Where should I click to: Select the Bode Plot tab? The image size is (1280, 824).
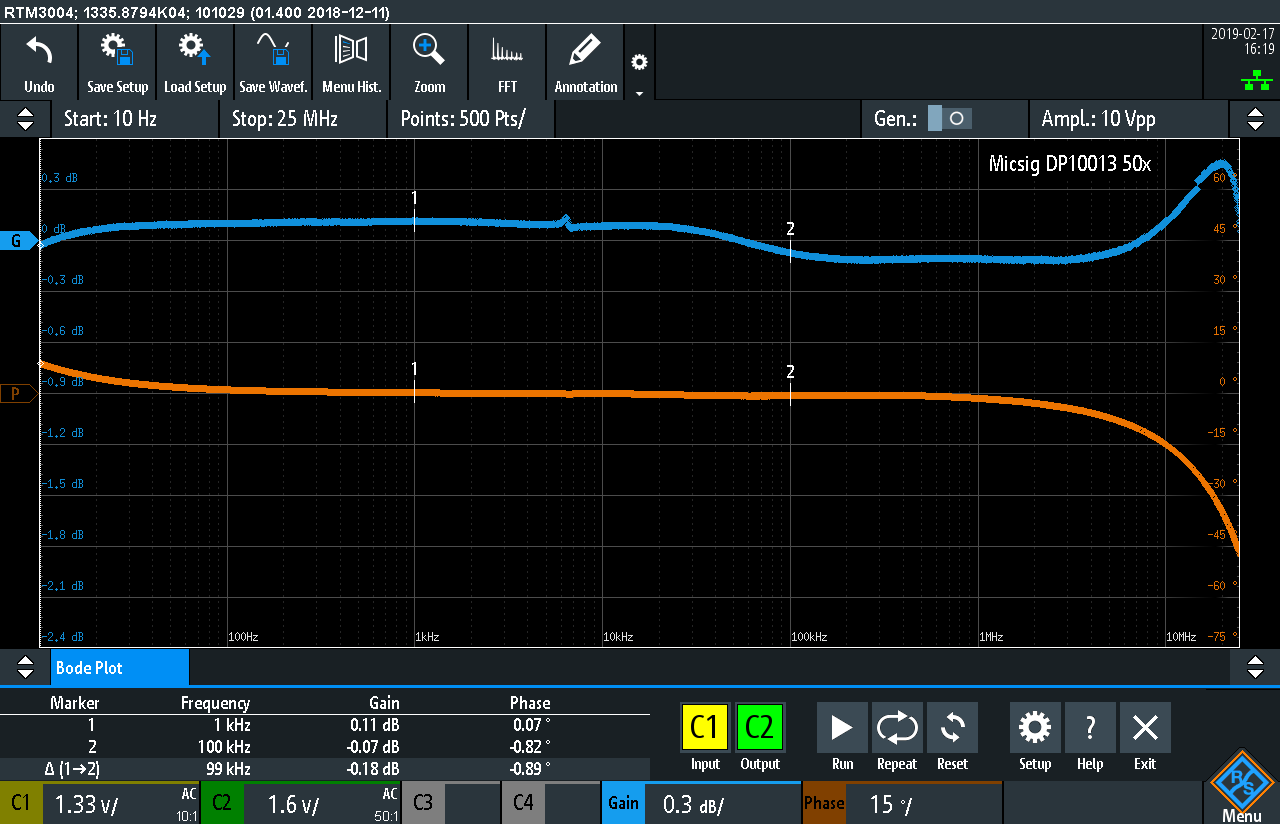[119, 667]
